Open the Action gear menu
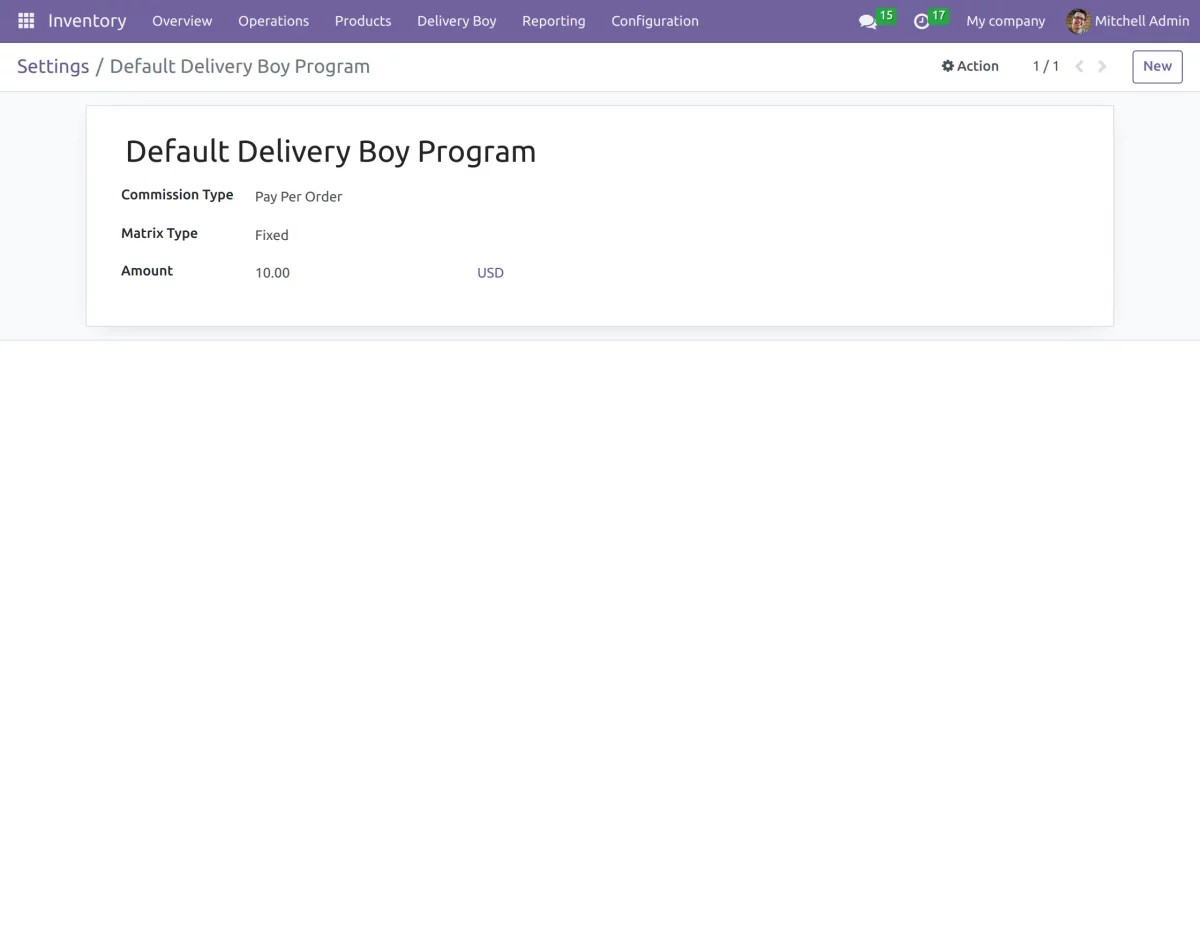The width and height of the screenshot is (1200, 943). [x=969, y=66]
